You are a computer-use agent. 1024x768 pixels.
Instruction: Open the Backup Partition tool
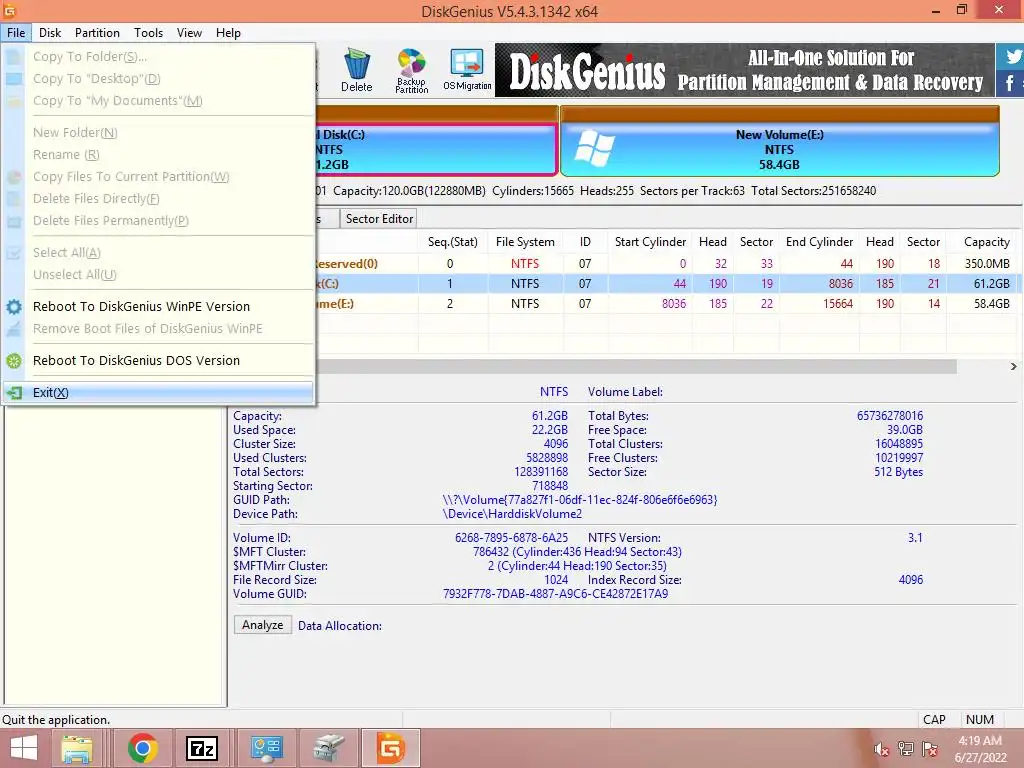pyautogui.click(x=411, y=71)
